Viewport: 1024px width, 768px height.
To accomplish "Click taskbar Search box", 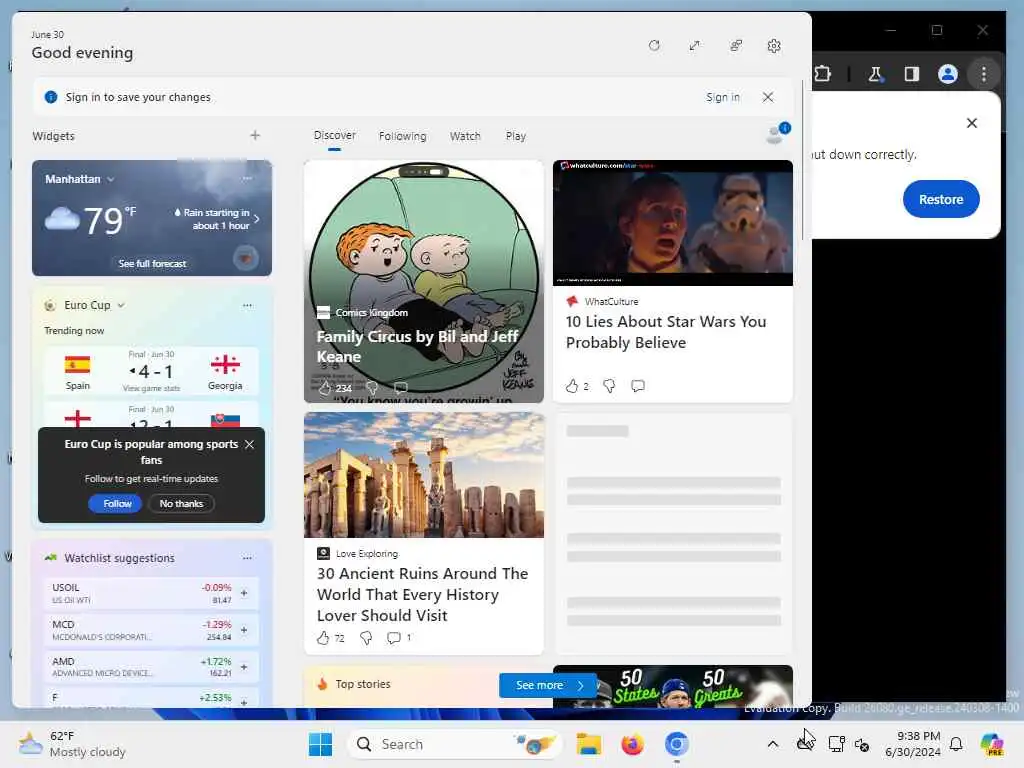I will point(455,744).
